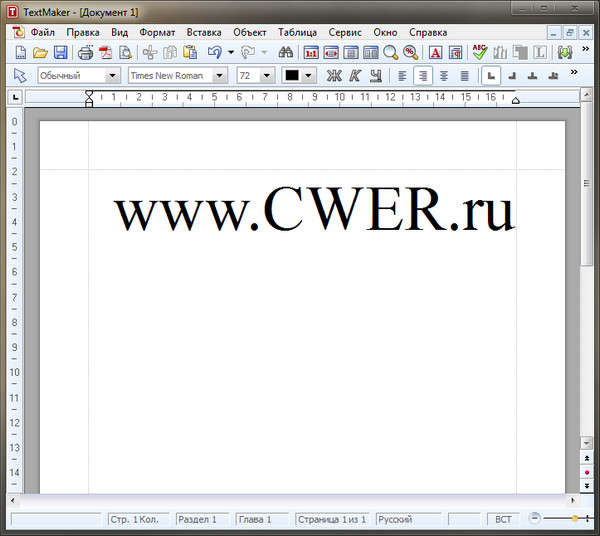Toggle italic formatting with К button
Image resolution: width=600 pixels, height=536 pixels.
[x=354, y=76]
